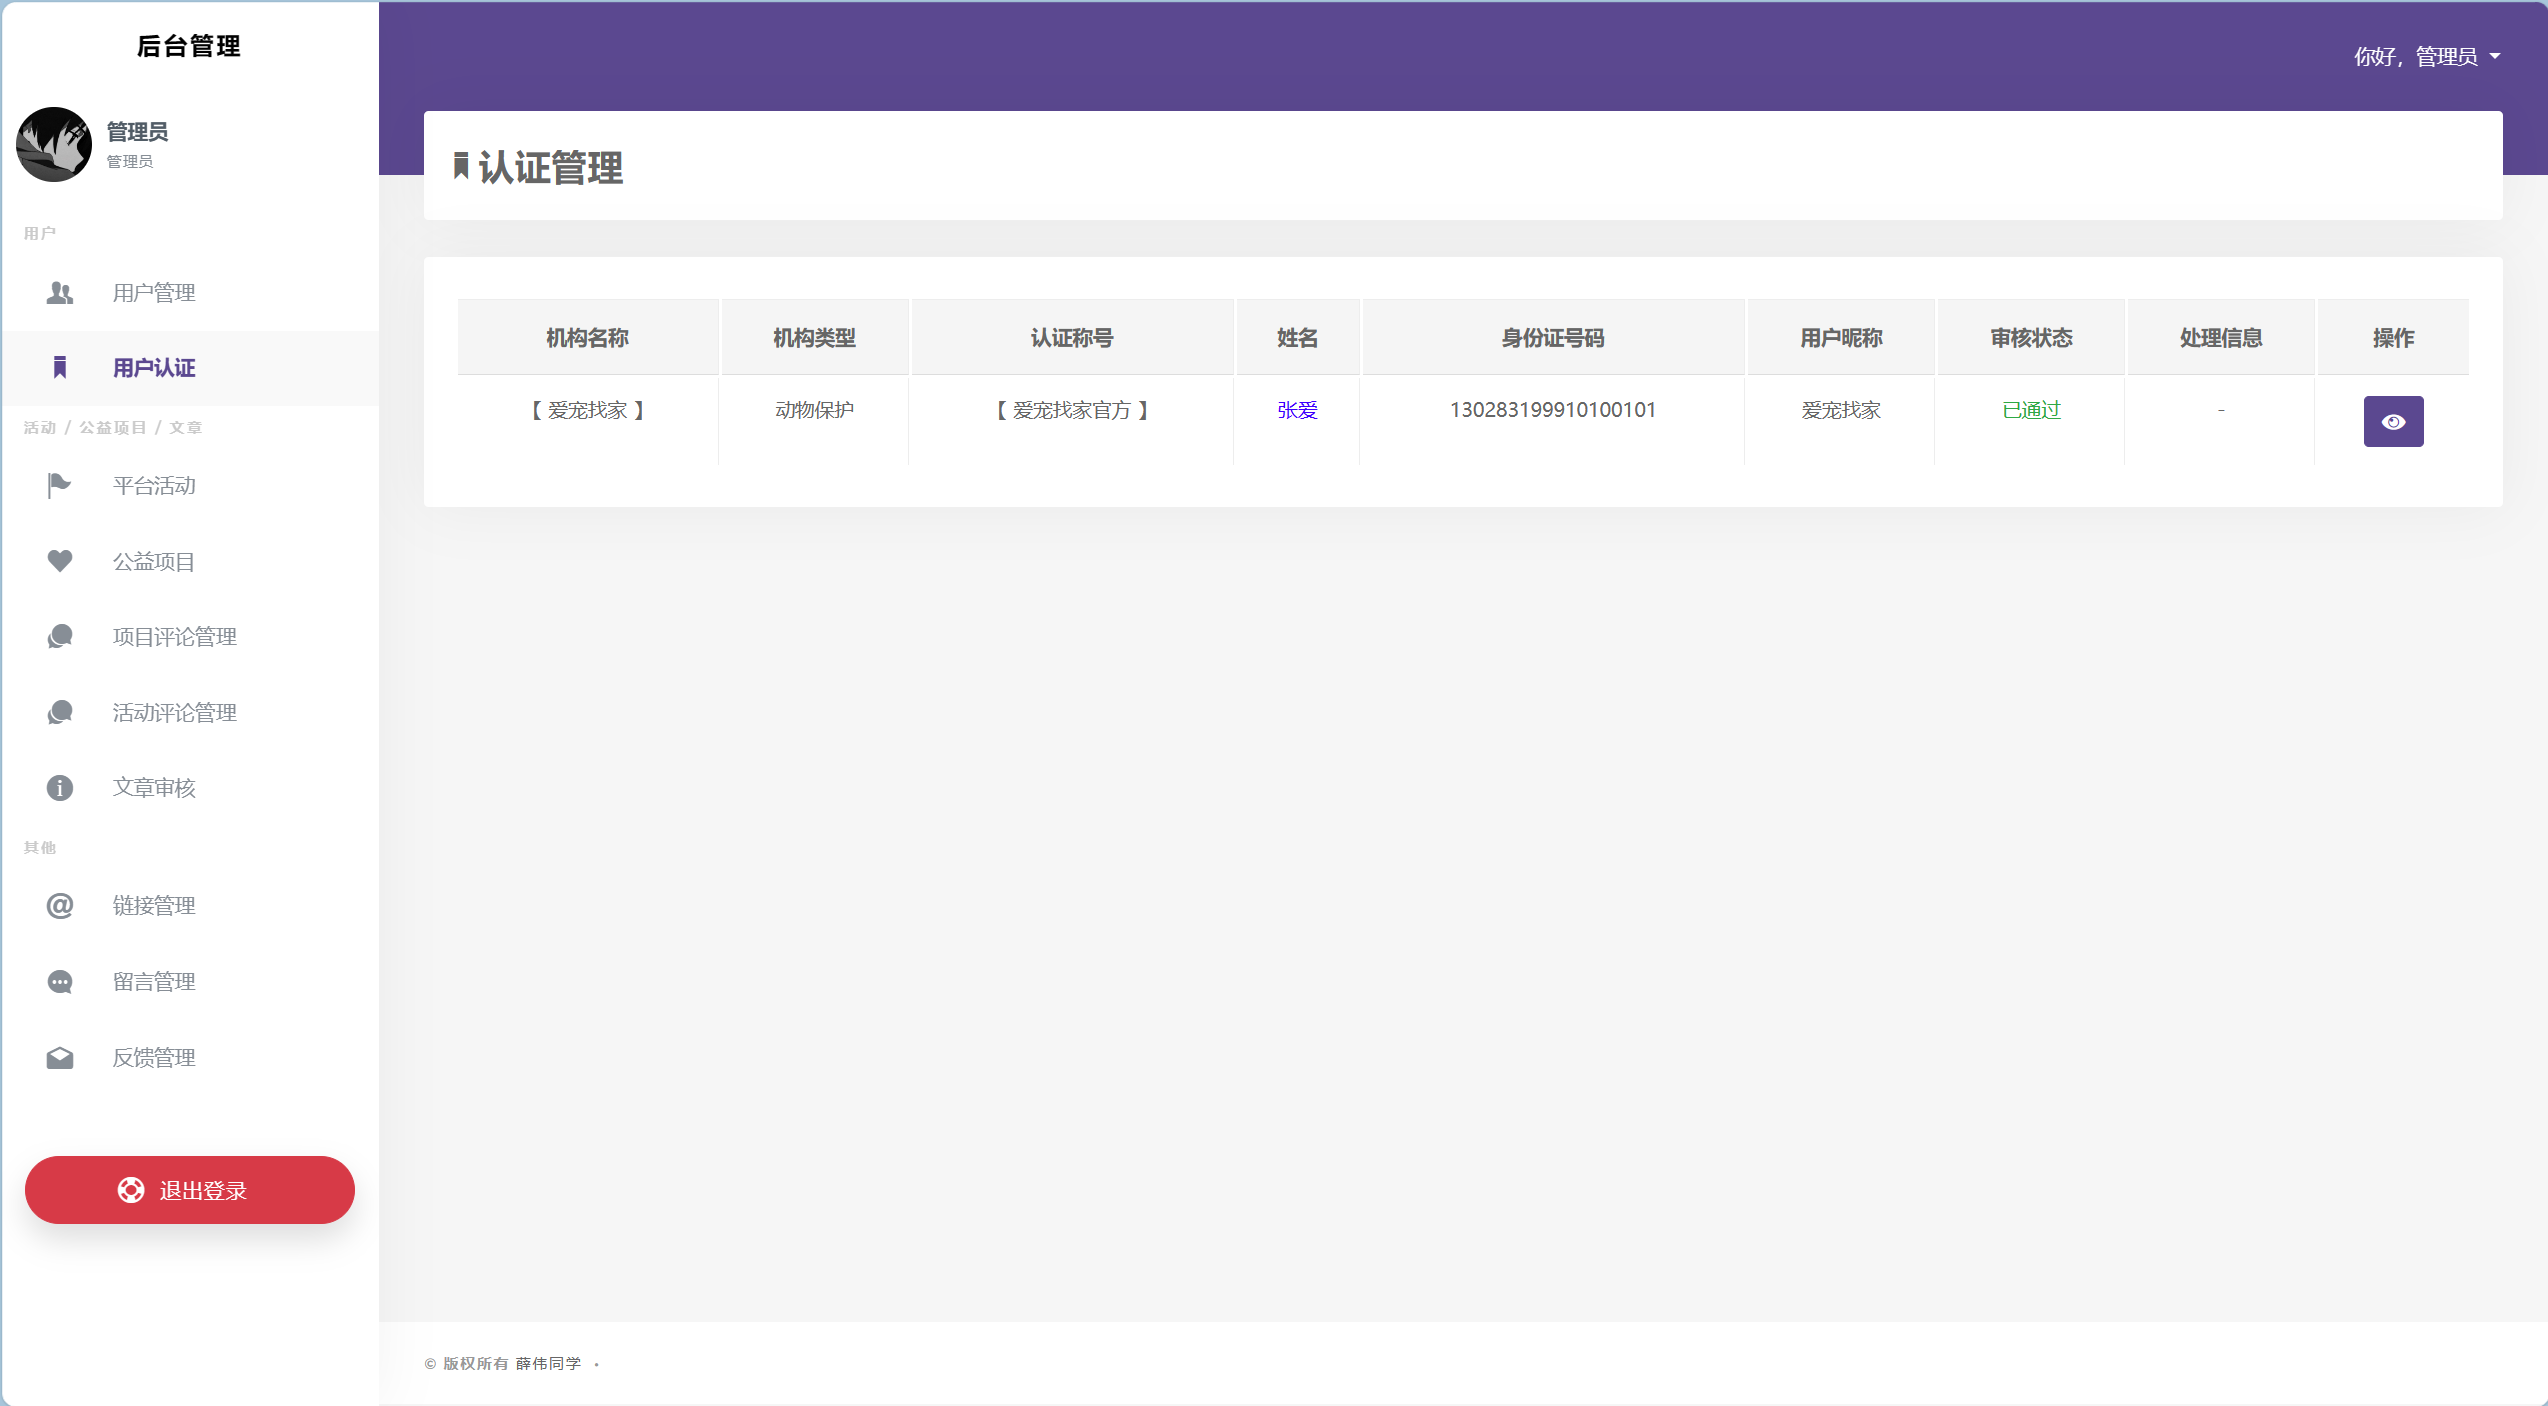Click the 退出登录 logout button

tap(190, 1190)
